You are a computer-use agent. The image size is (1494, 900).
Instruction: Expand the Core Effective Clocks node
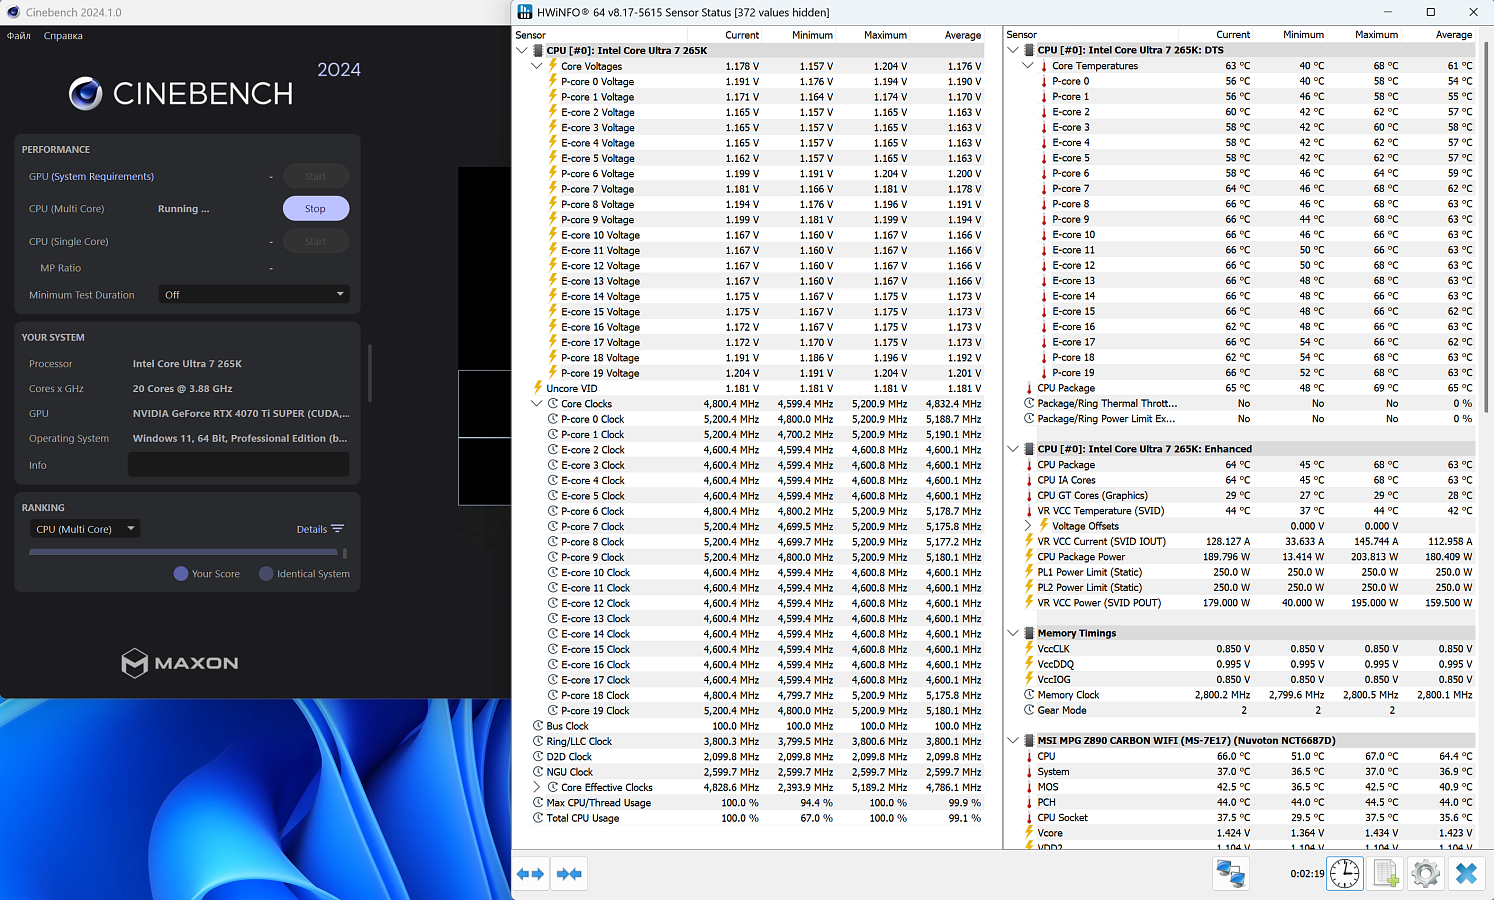coord(537,787)
